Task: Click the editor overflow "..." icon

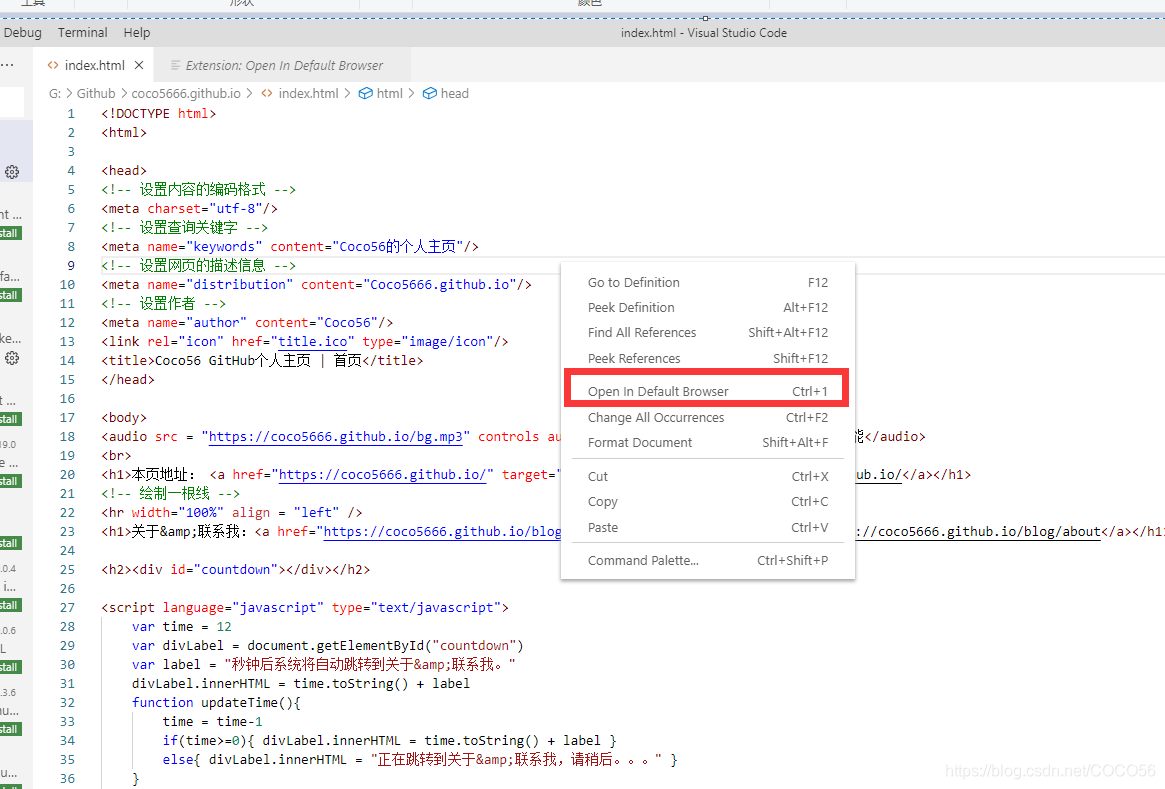Action: tap(7, 64)
